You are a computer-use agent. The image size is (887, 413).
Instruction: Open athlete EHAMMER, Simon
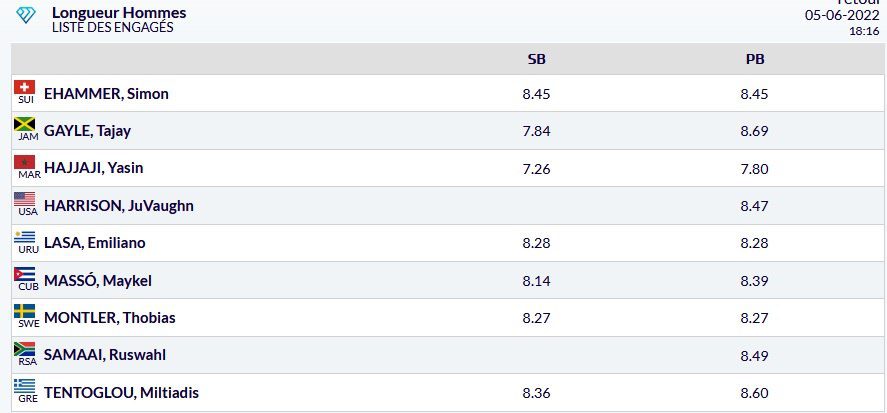click(106, 94)
